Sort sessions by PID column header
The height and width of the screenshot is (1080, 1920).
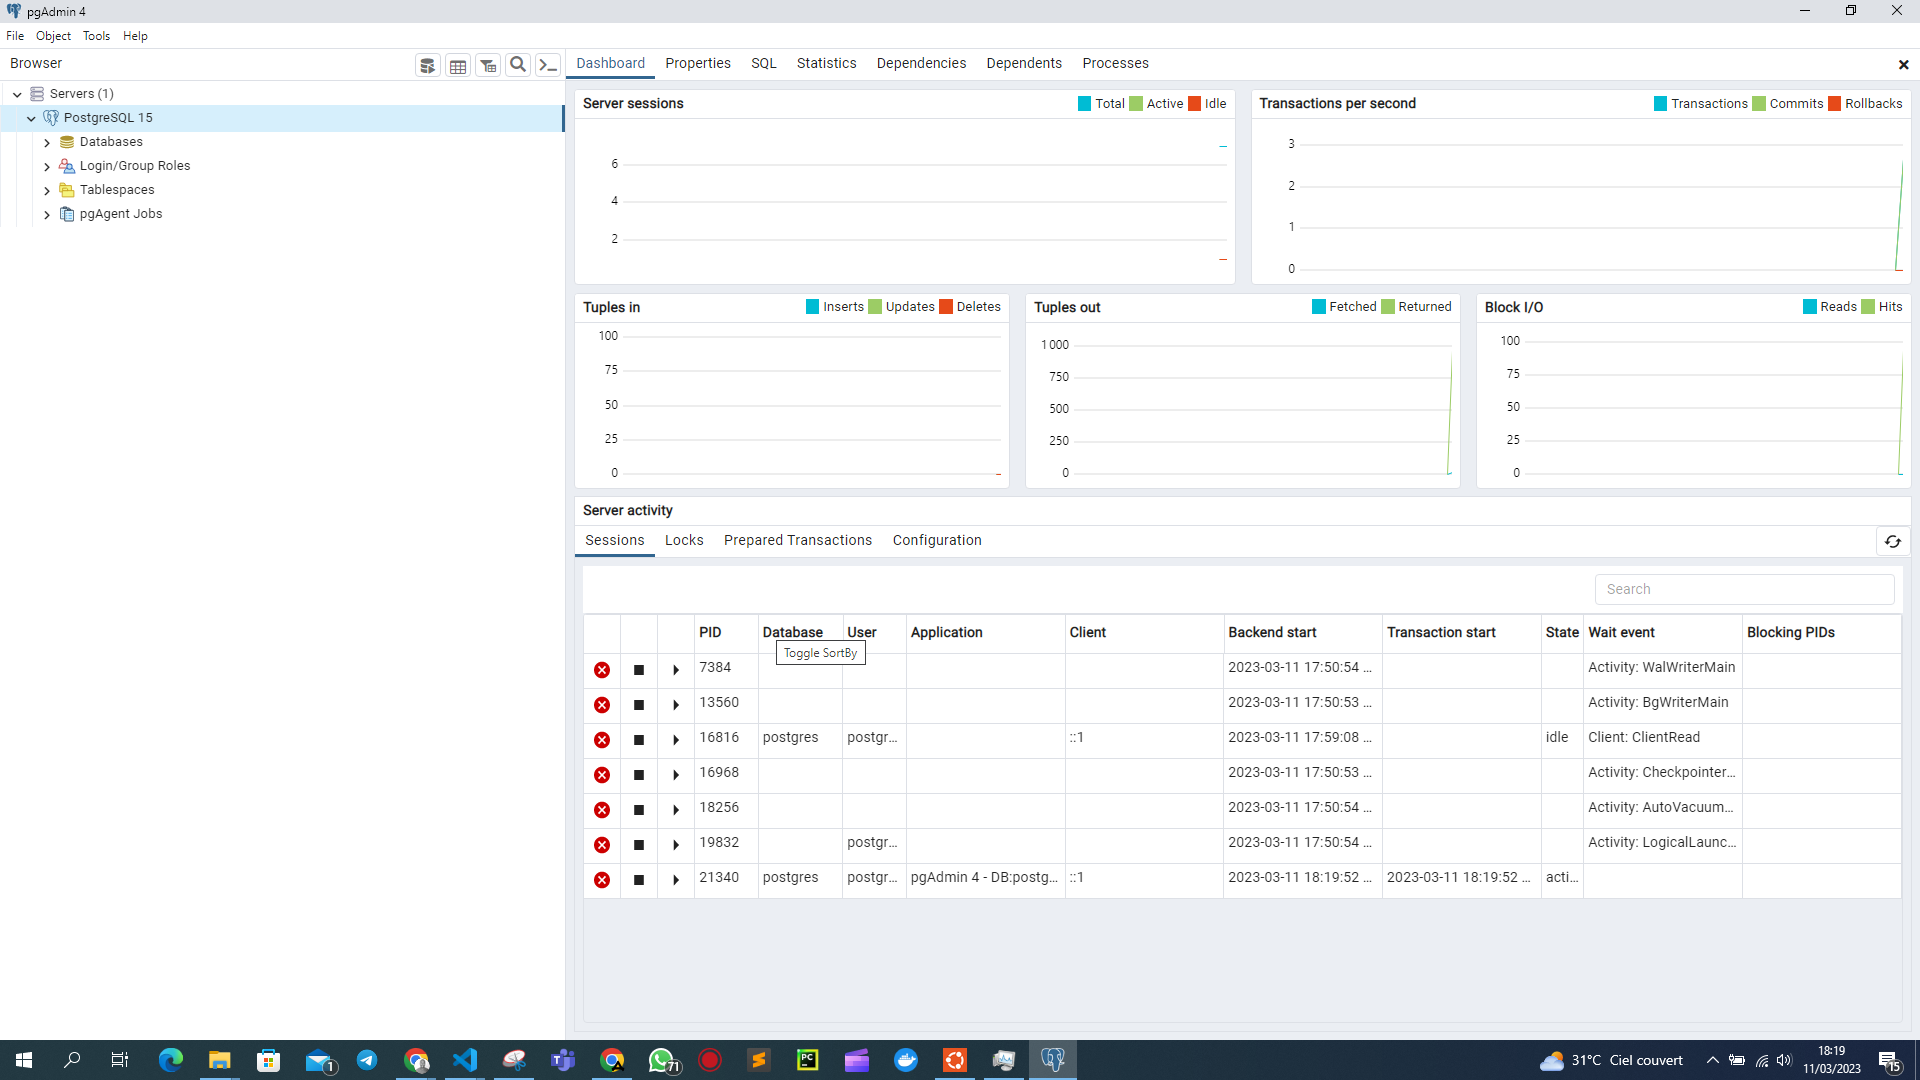tap(710, 632)
